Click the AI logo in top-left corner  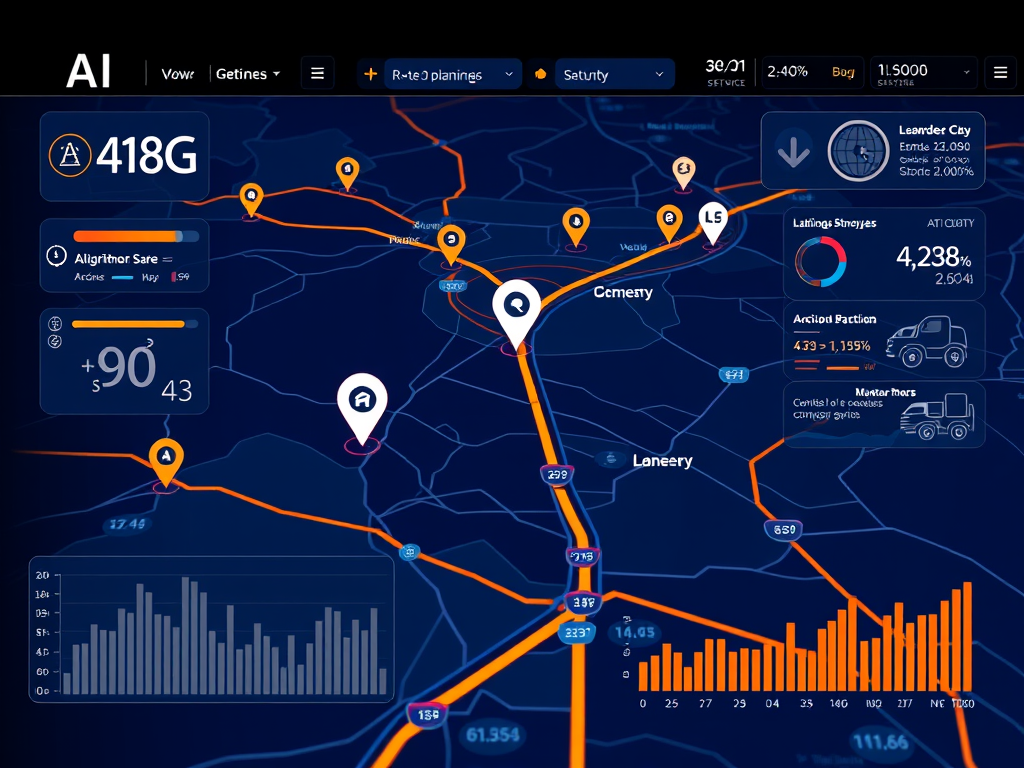coord(88,72)
